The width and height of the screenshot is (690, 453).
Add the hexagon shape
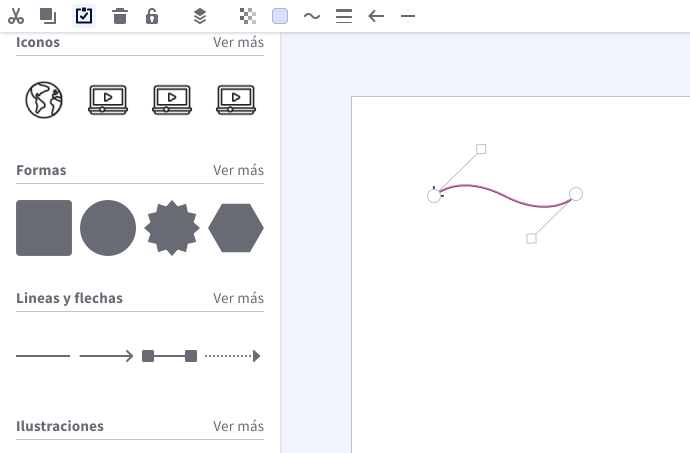pos(236,228)
